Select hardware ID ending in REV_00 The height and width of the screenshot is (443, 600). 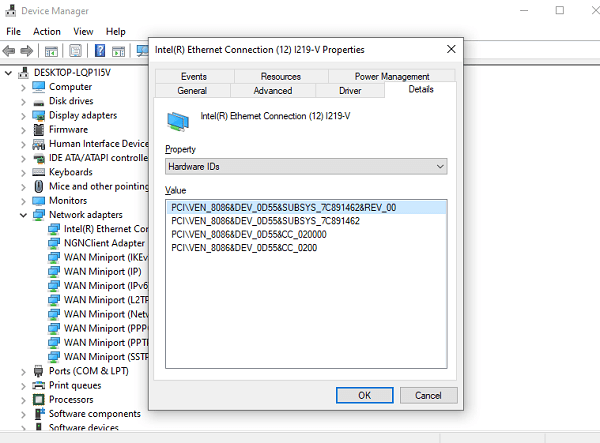pos(306,208)
